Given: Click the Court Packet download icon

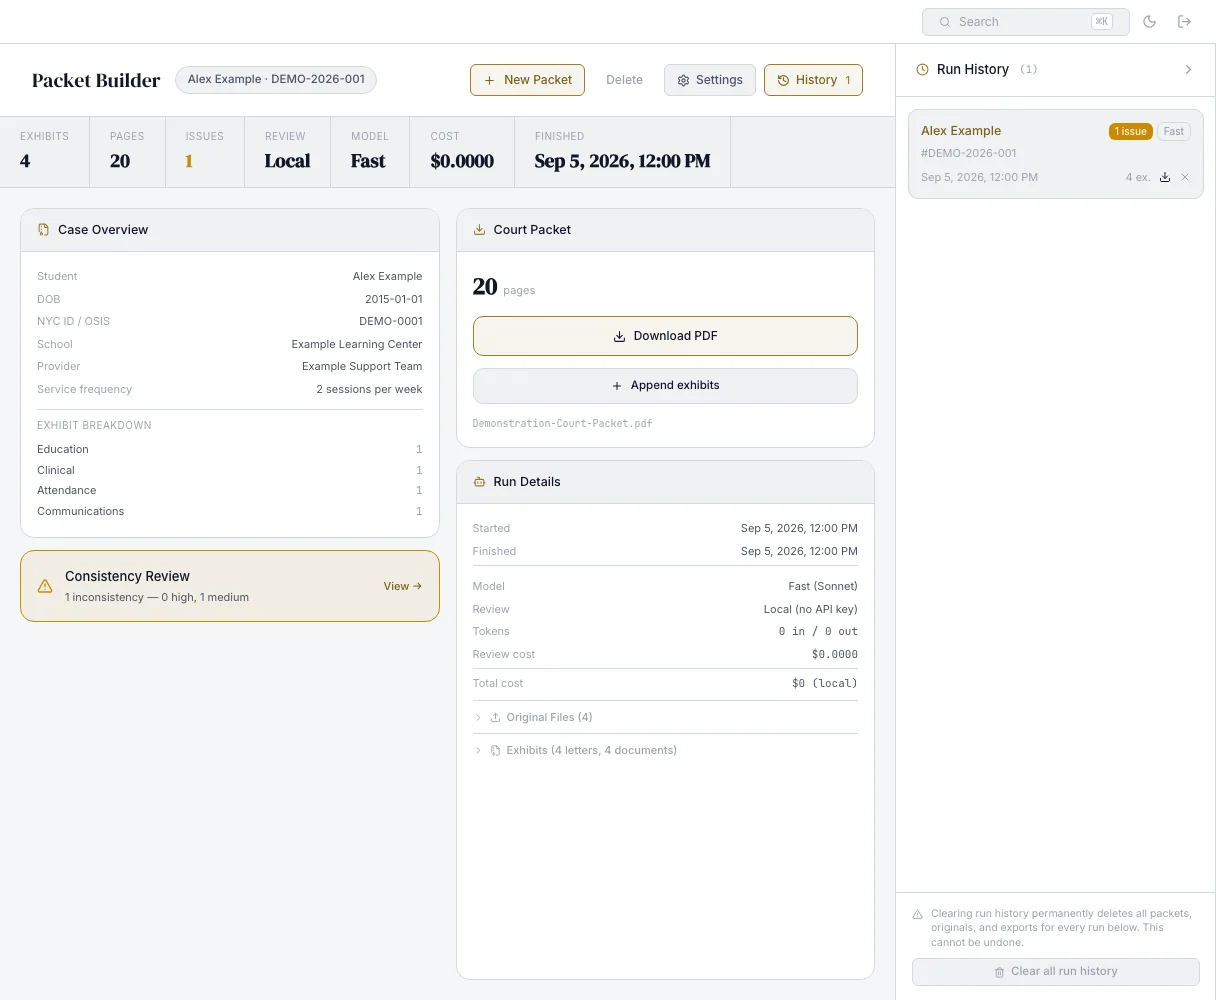Looking at the screenshot, I should click(479, 230).
